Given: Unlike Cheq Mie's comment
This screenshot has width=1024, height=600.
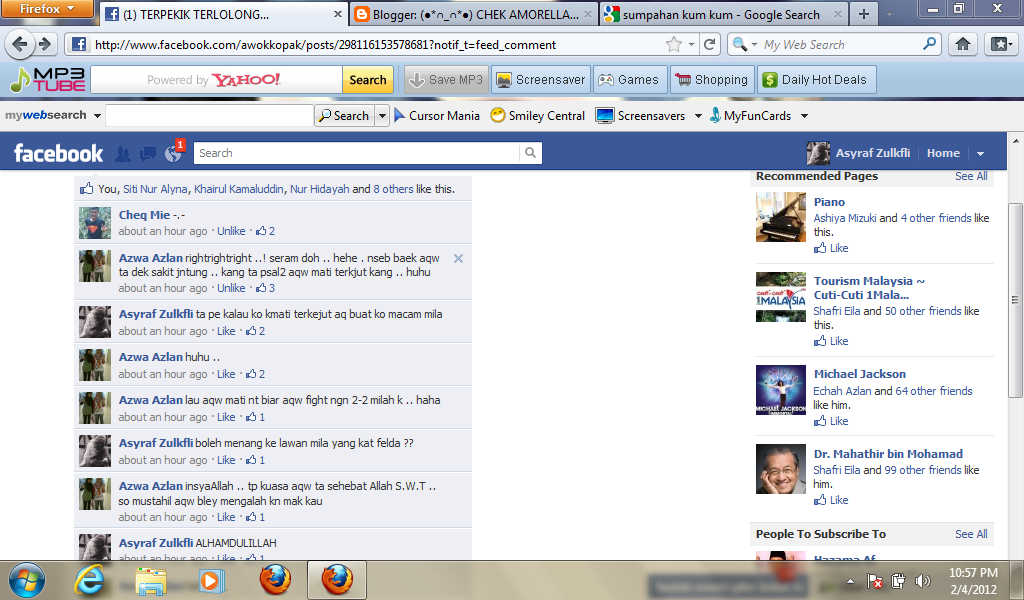Looking at the screenshot, I should tap(231, 231).
